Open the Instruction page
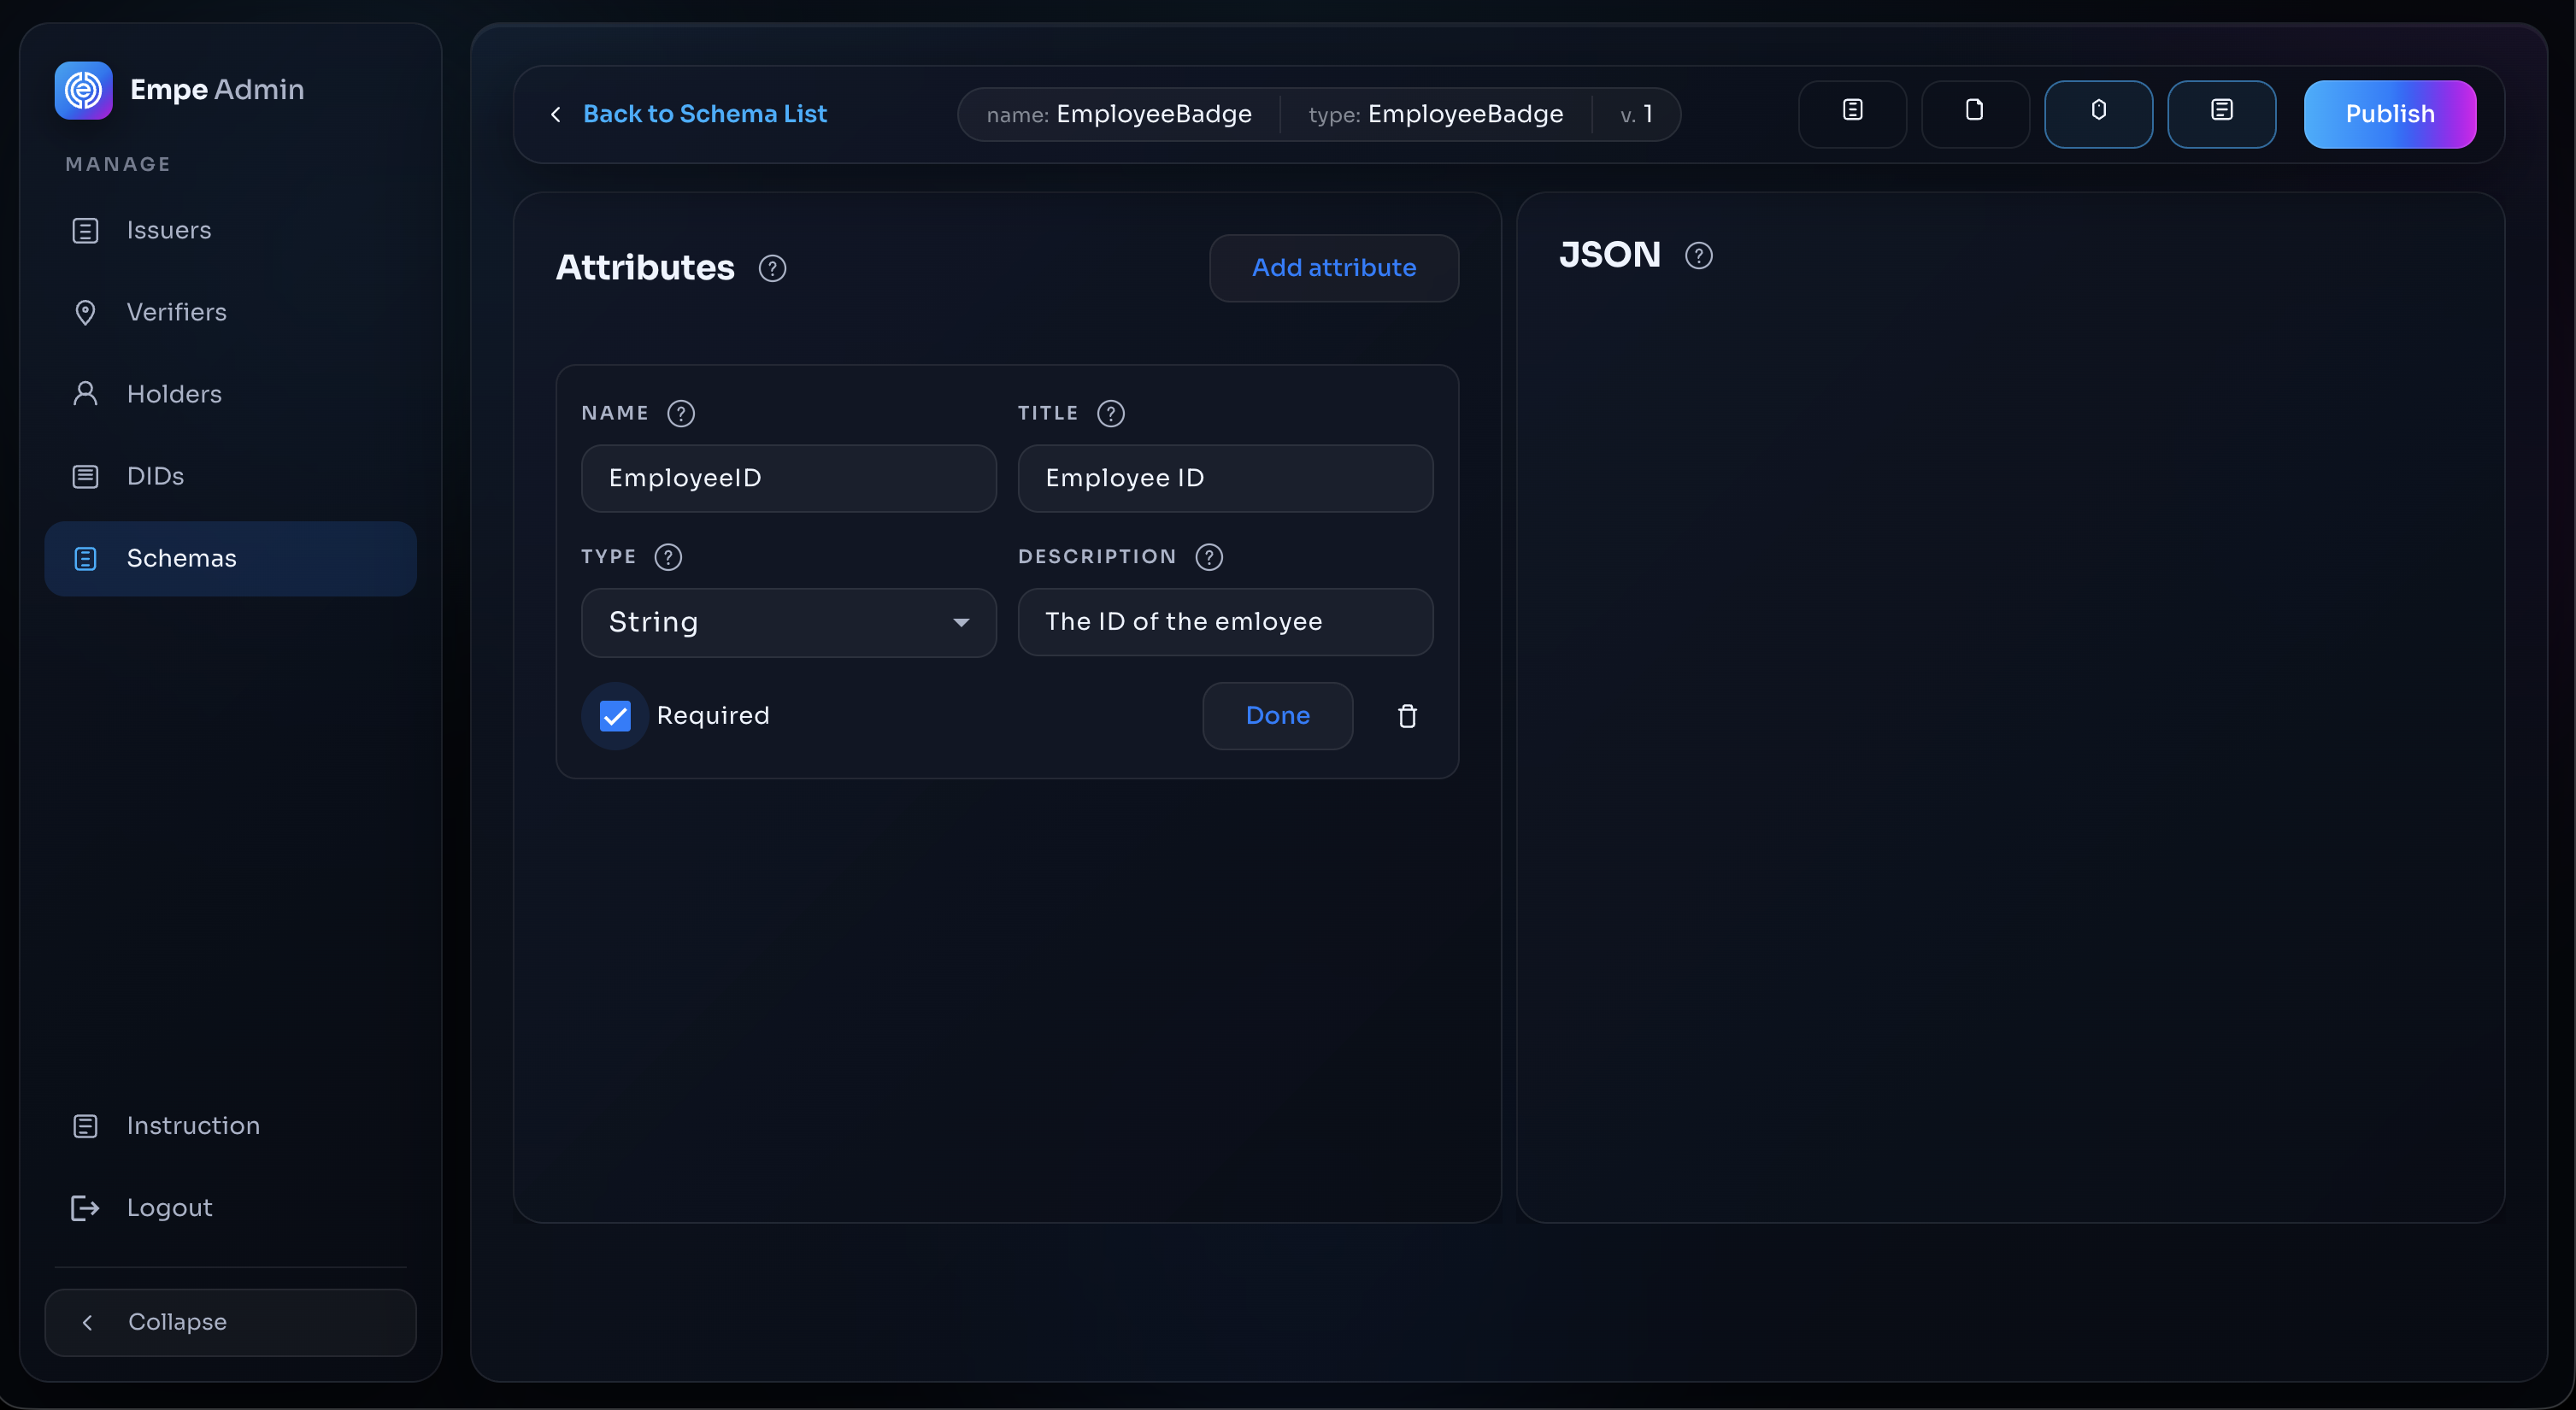 [230, 1126]
